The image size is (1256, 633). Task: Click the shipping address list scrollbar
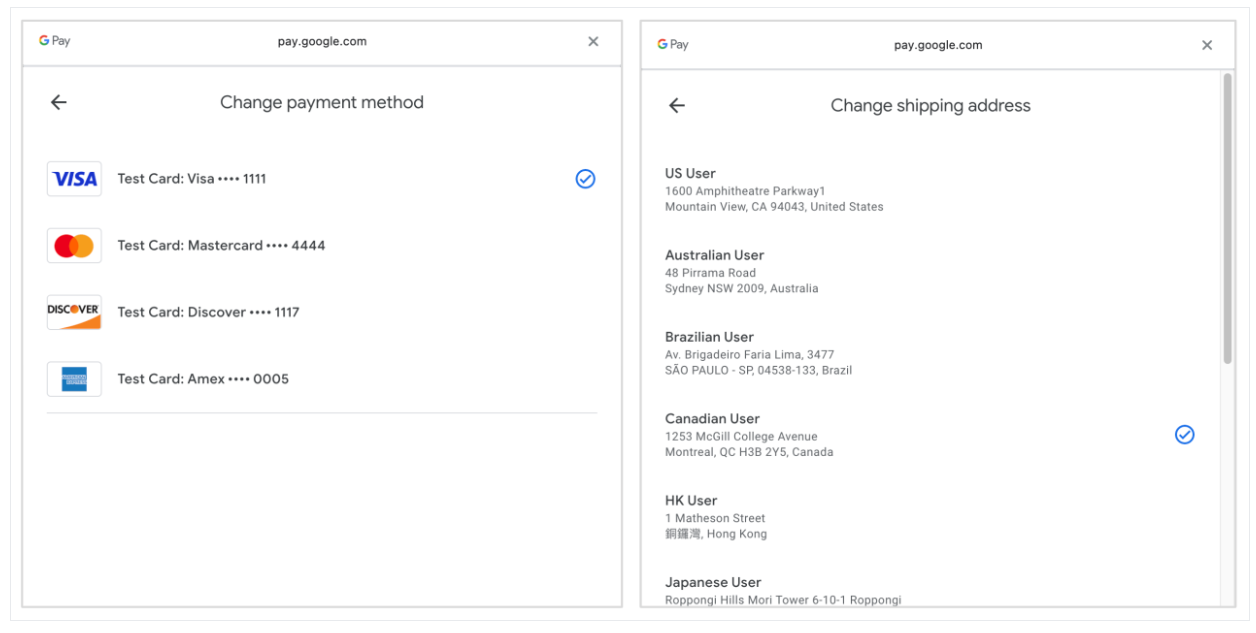coord(1227,220)
